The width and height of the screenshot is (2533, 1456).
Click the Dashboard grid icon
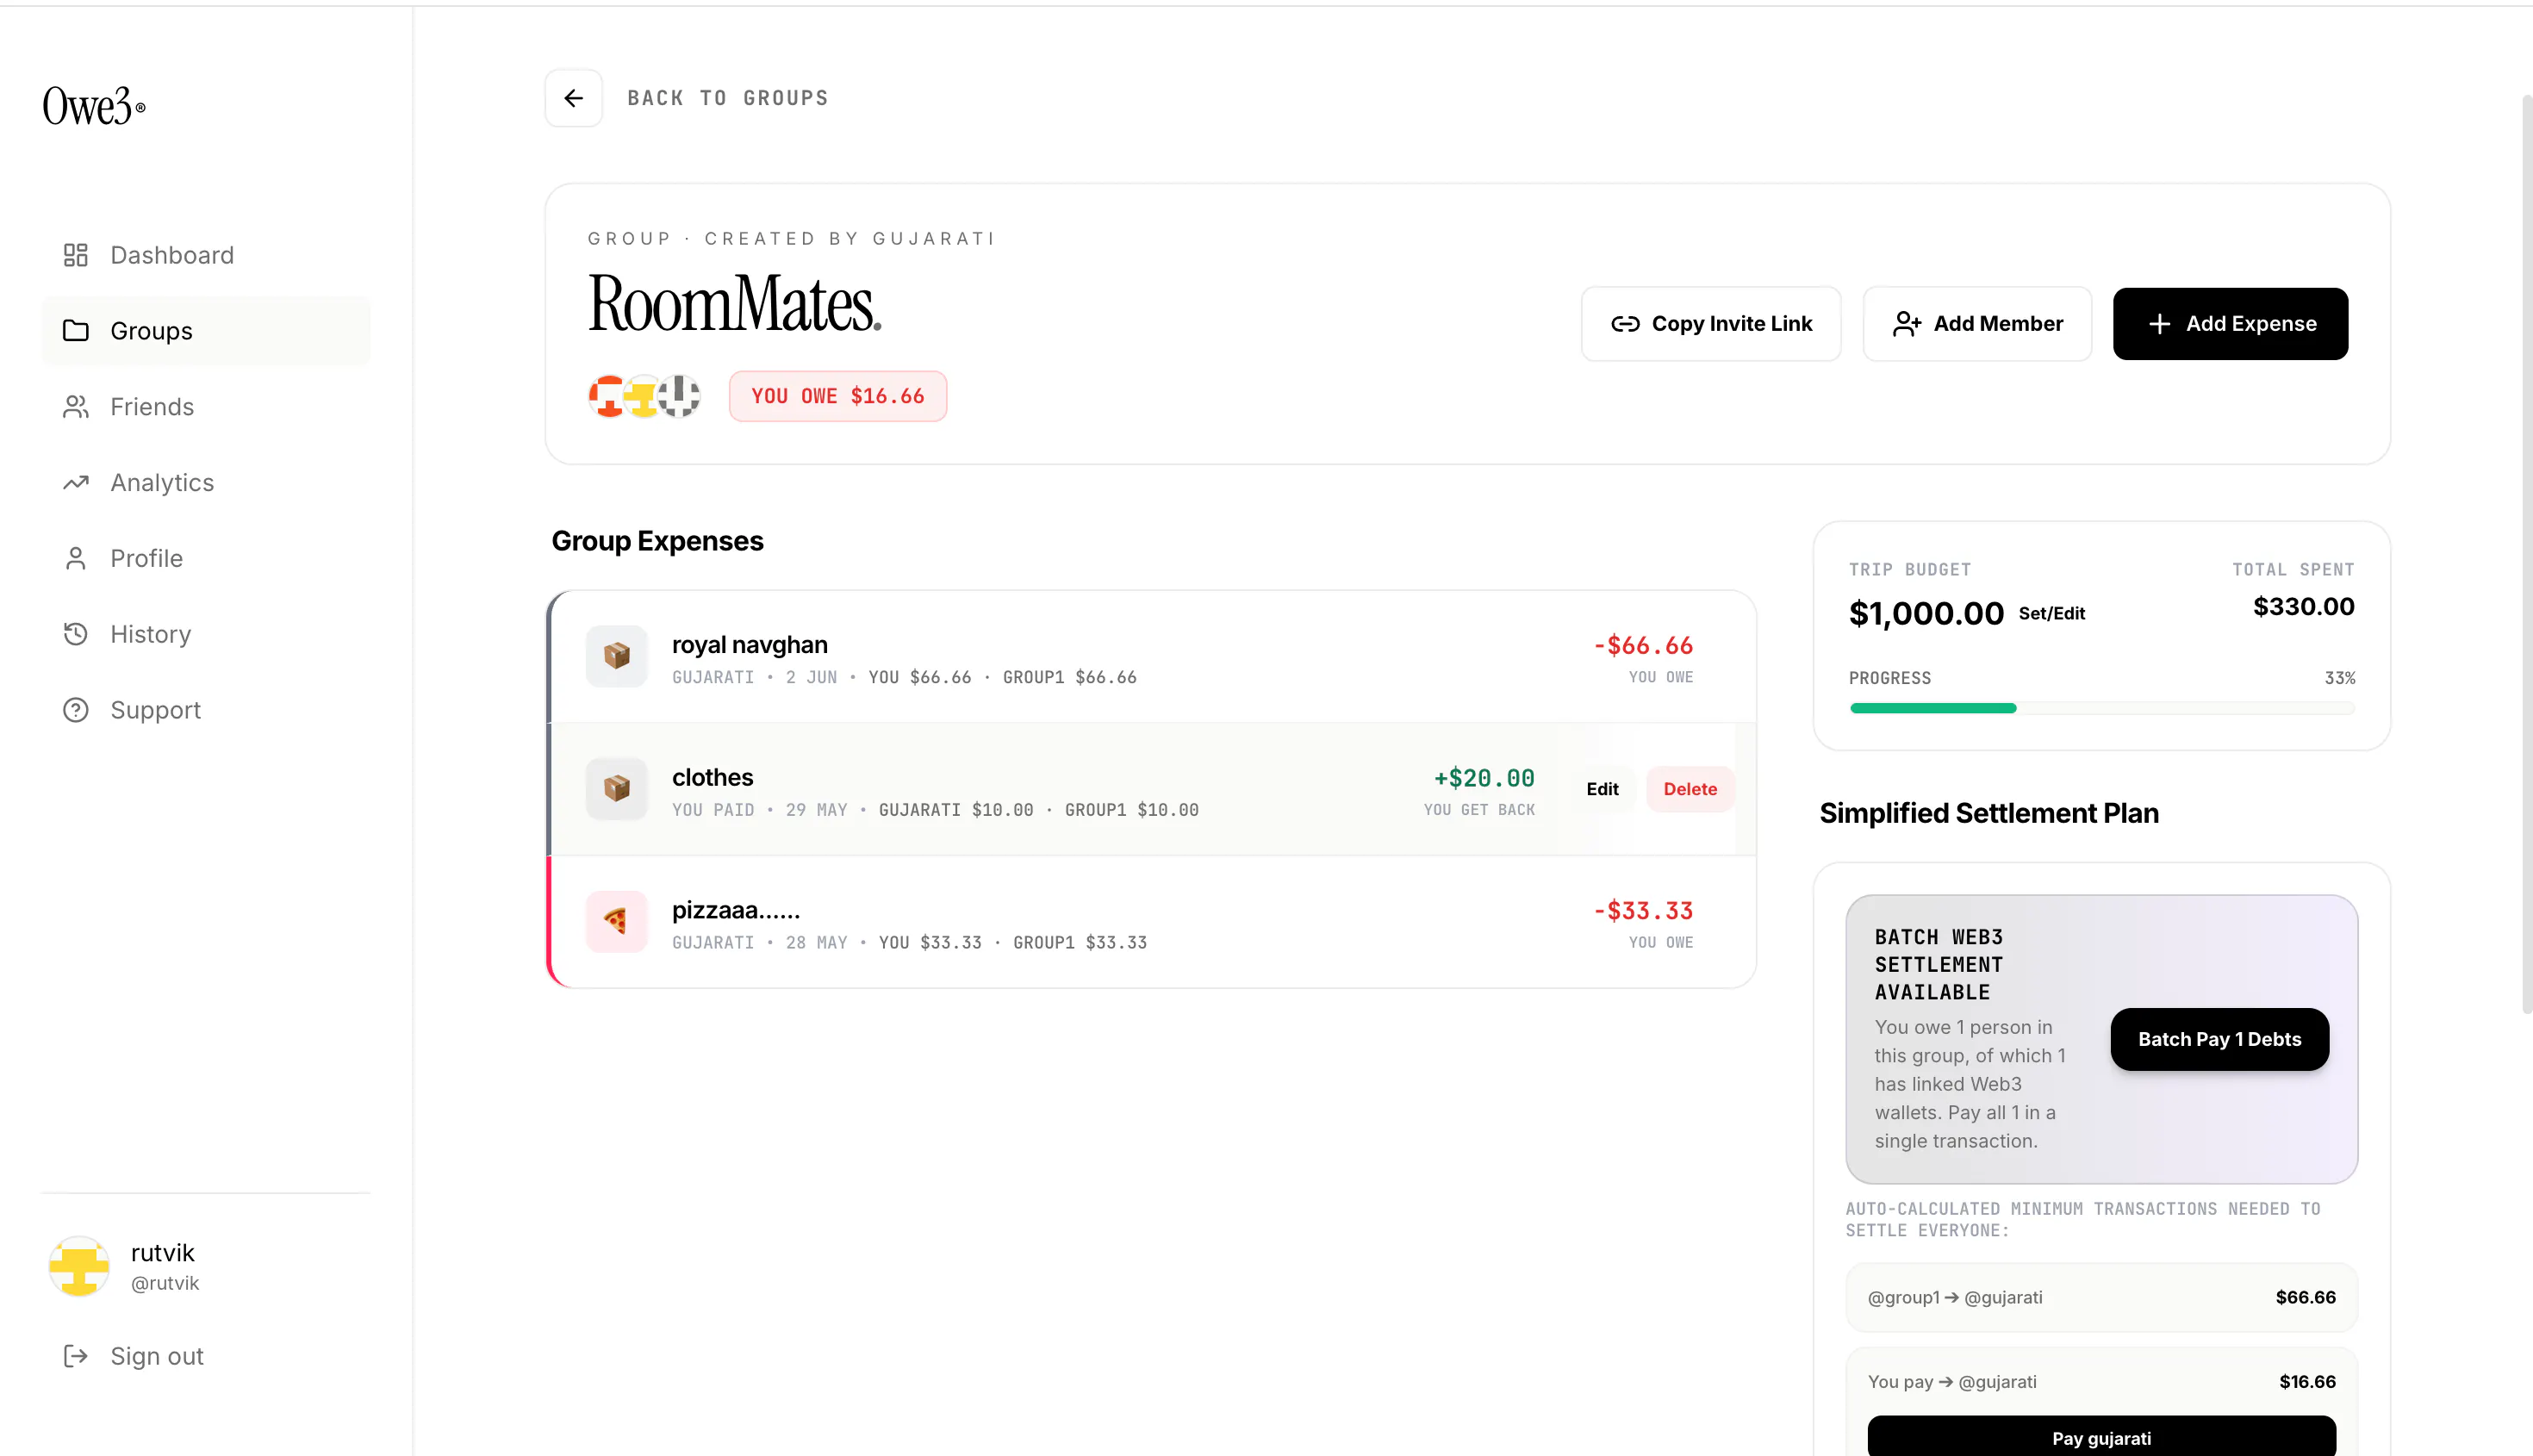coord(76,255)
